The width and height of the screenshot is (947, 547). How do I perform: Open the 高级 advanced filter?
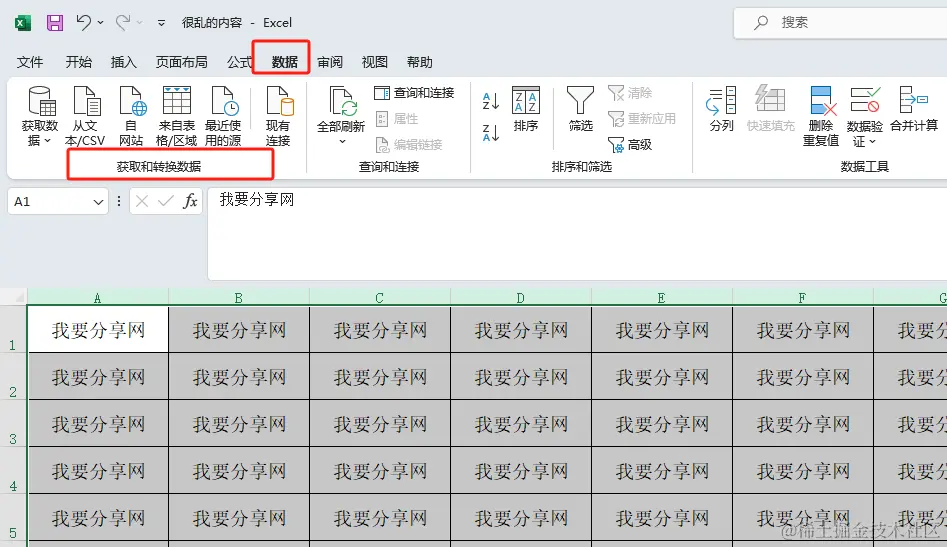630,145
